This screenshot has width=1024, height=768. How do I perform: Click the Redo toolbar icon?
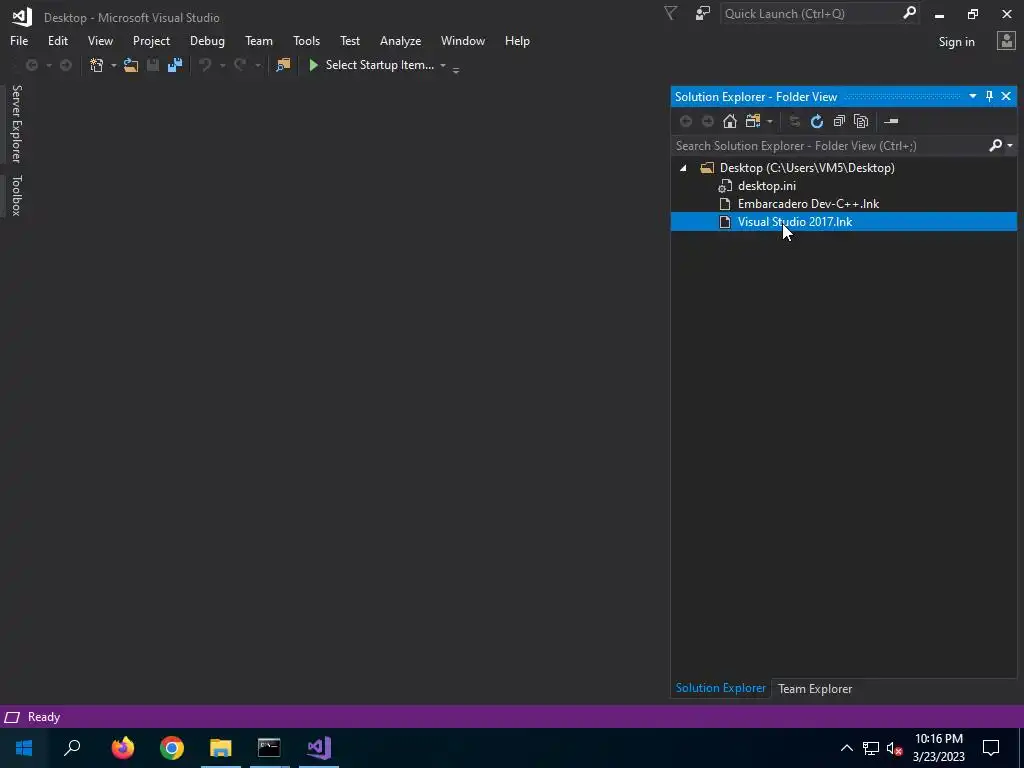click(x=240, y=65)
